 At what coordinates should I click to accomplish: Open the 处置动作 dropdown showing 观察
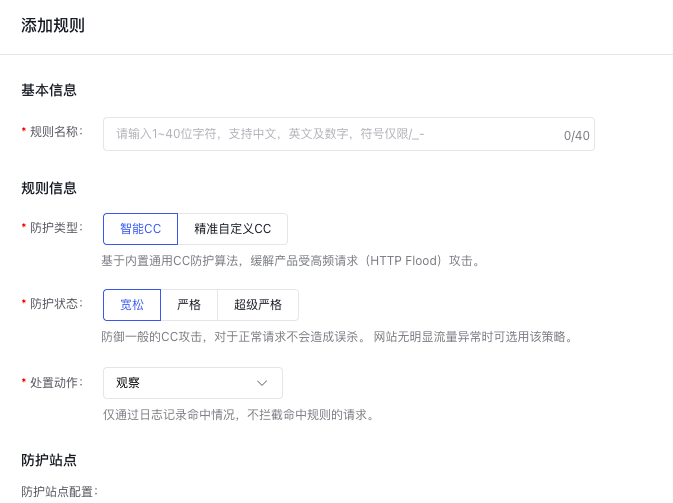193,383
